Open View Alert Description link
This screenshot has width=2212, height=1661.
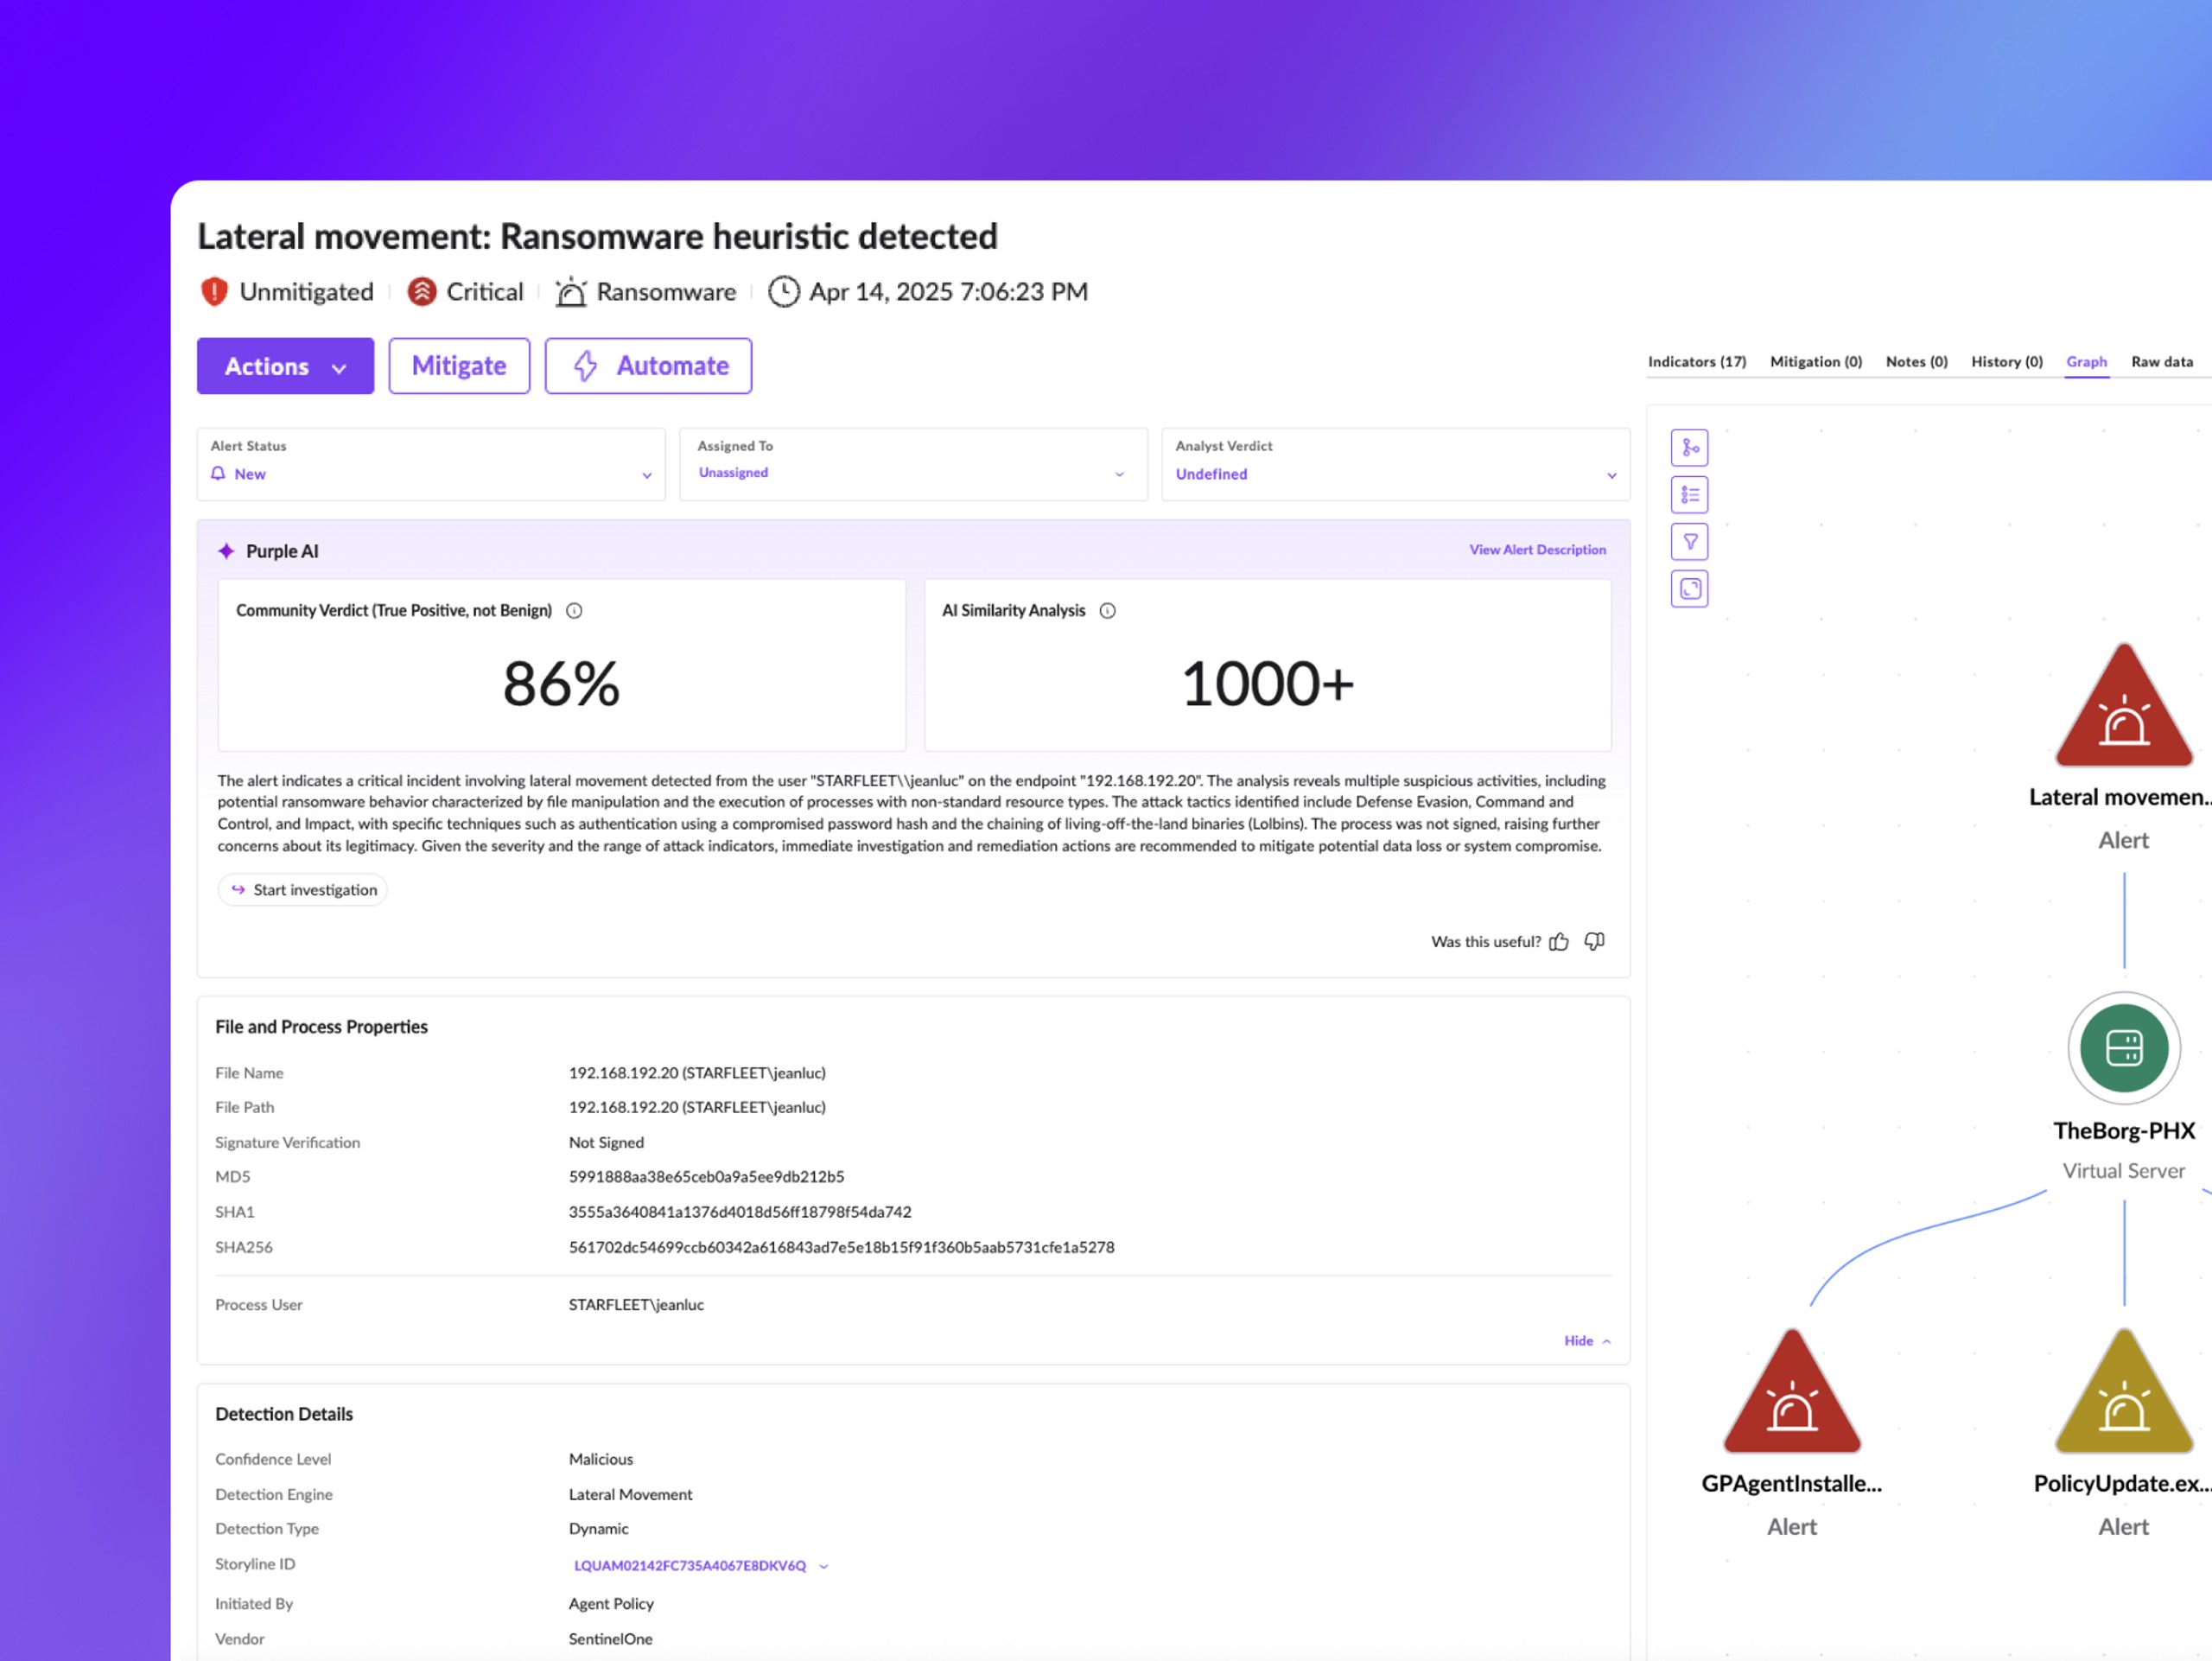(x=1537, y=550)
